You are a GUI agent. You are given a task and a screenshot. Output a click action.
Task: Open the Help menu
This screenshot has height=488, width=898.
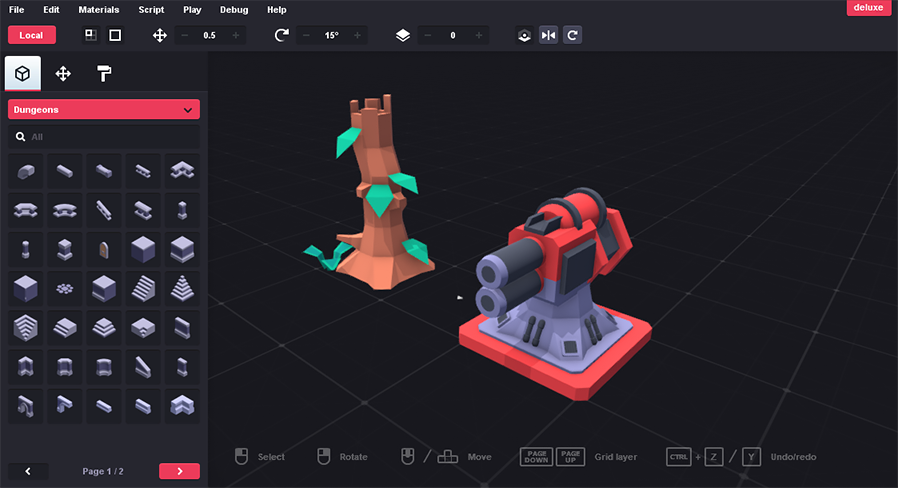[277, 10]
